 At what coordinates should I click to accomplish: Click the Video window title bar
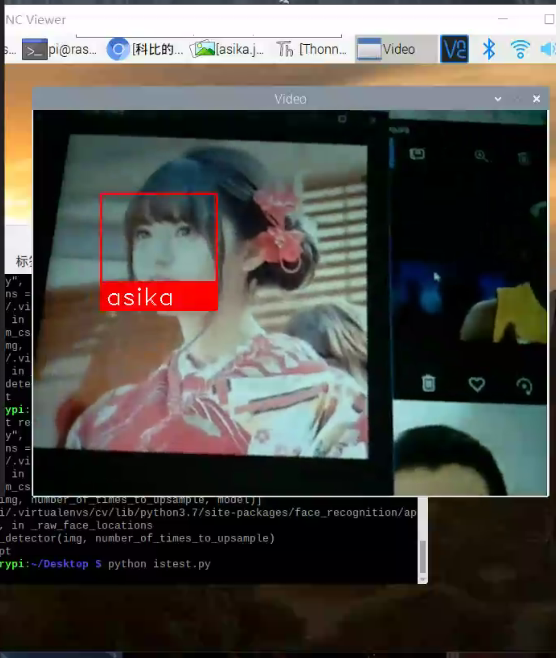(x=290, y=99)
